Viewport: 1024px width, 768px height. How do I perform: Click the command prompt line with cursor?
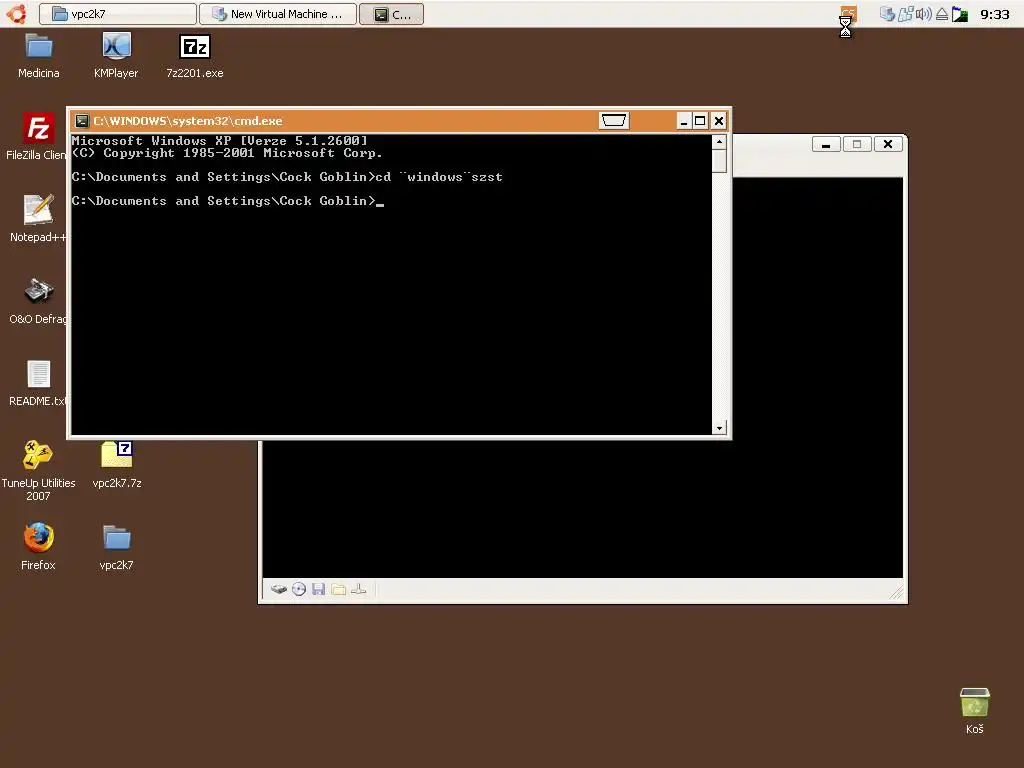228,201
